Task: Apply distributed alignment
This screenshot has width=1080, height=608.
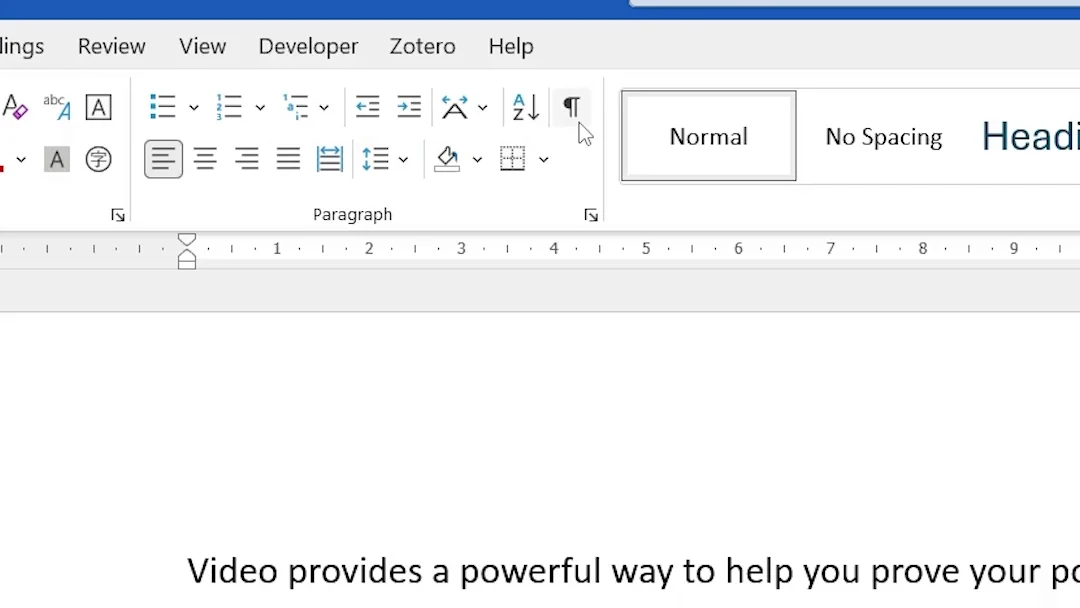Action: pyautogui.click(x=330, y=160)
